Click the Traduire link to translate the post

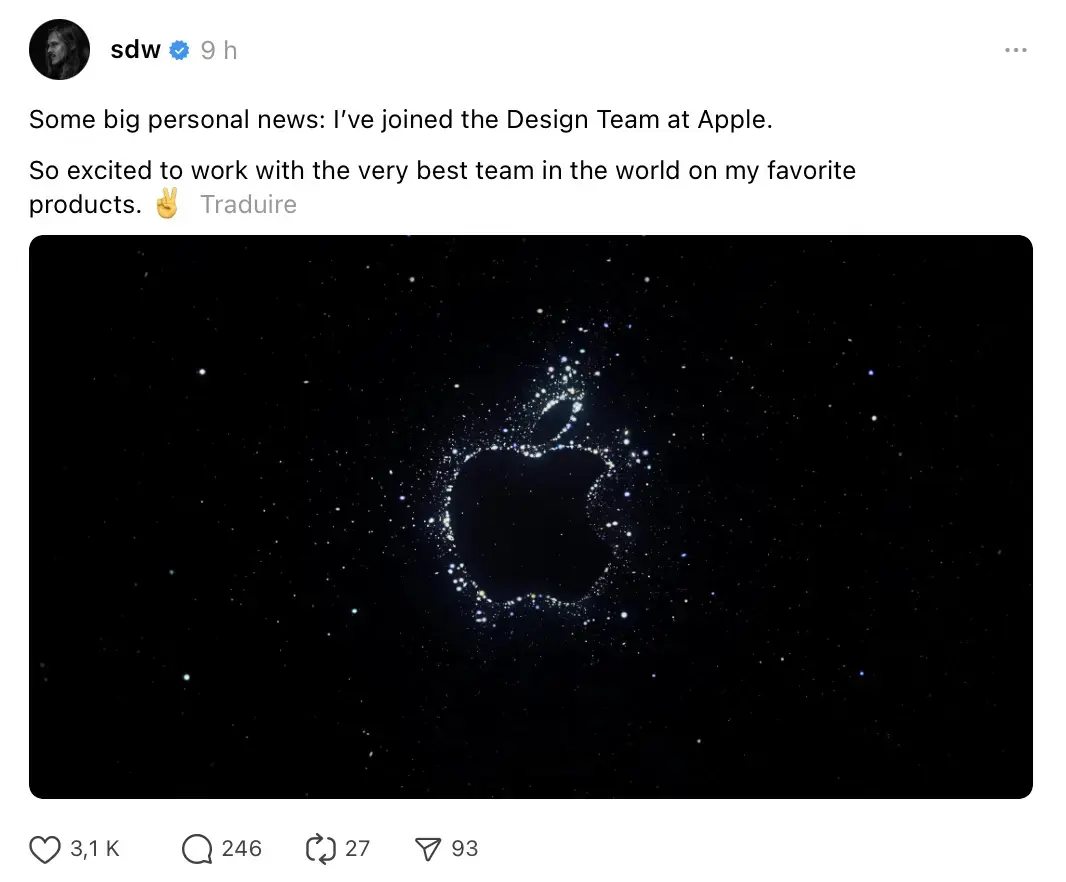[x=248, y=204]
